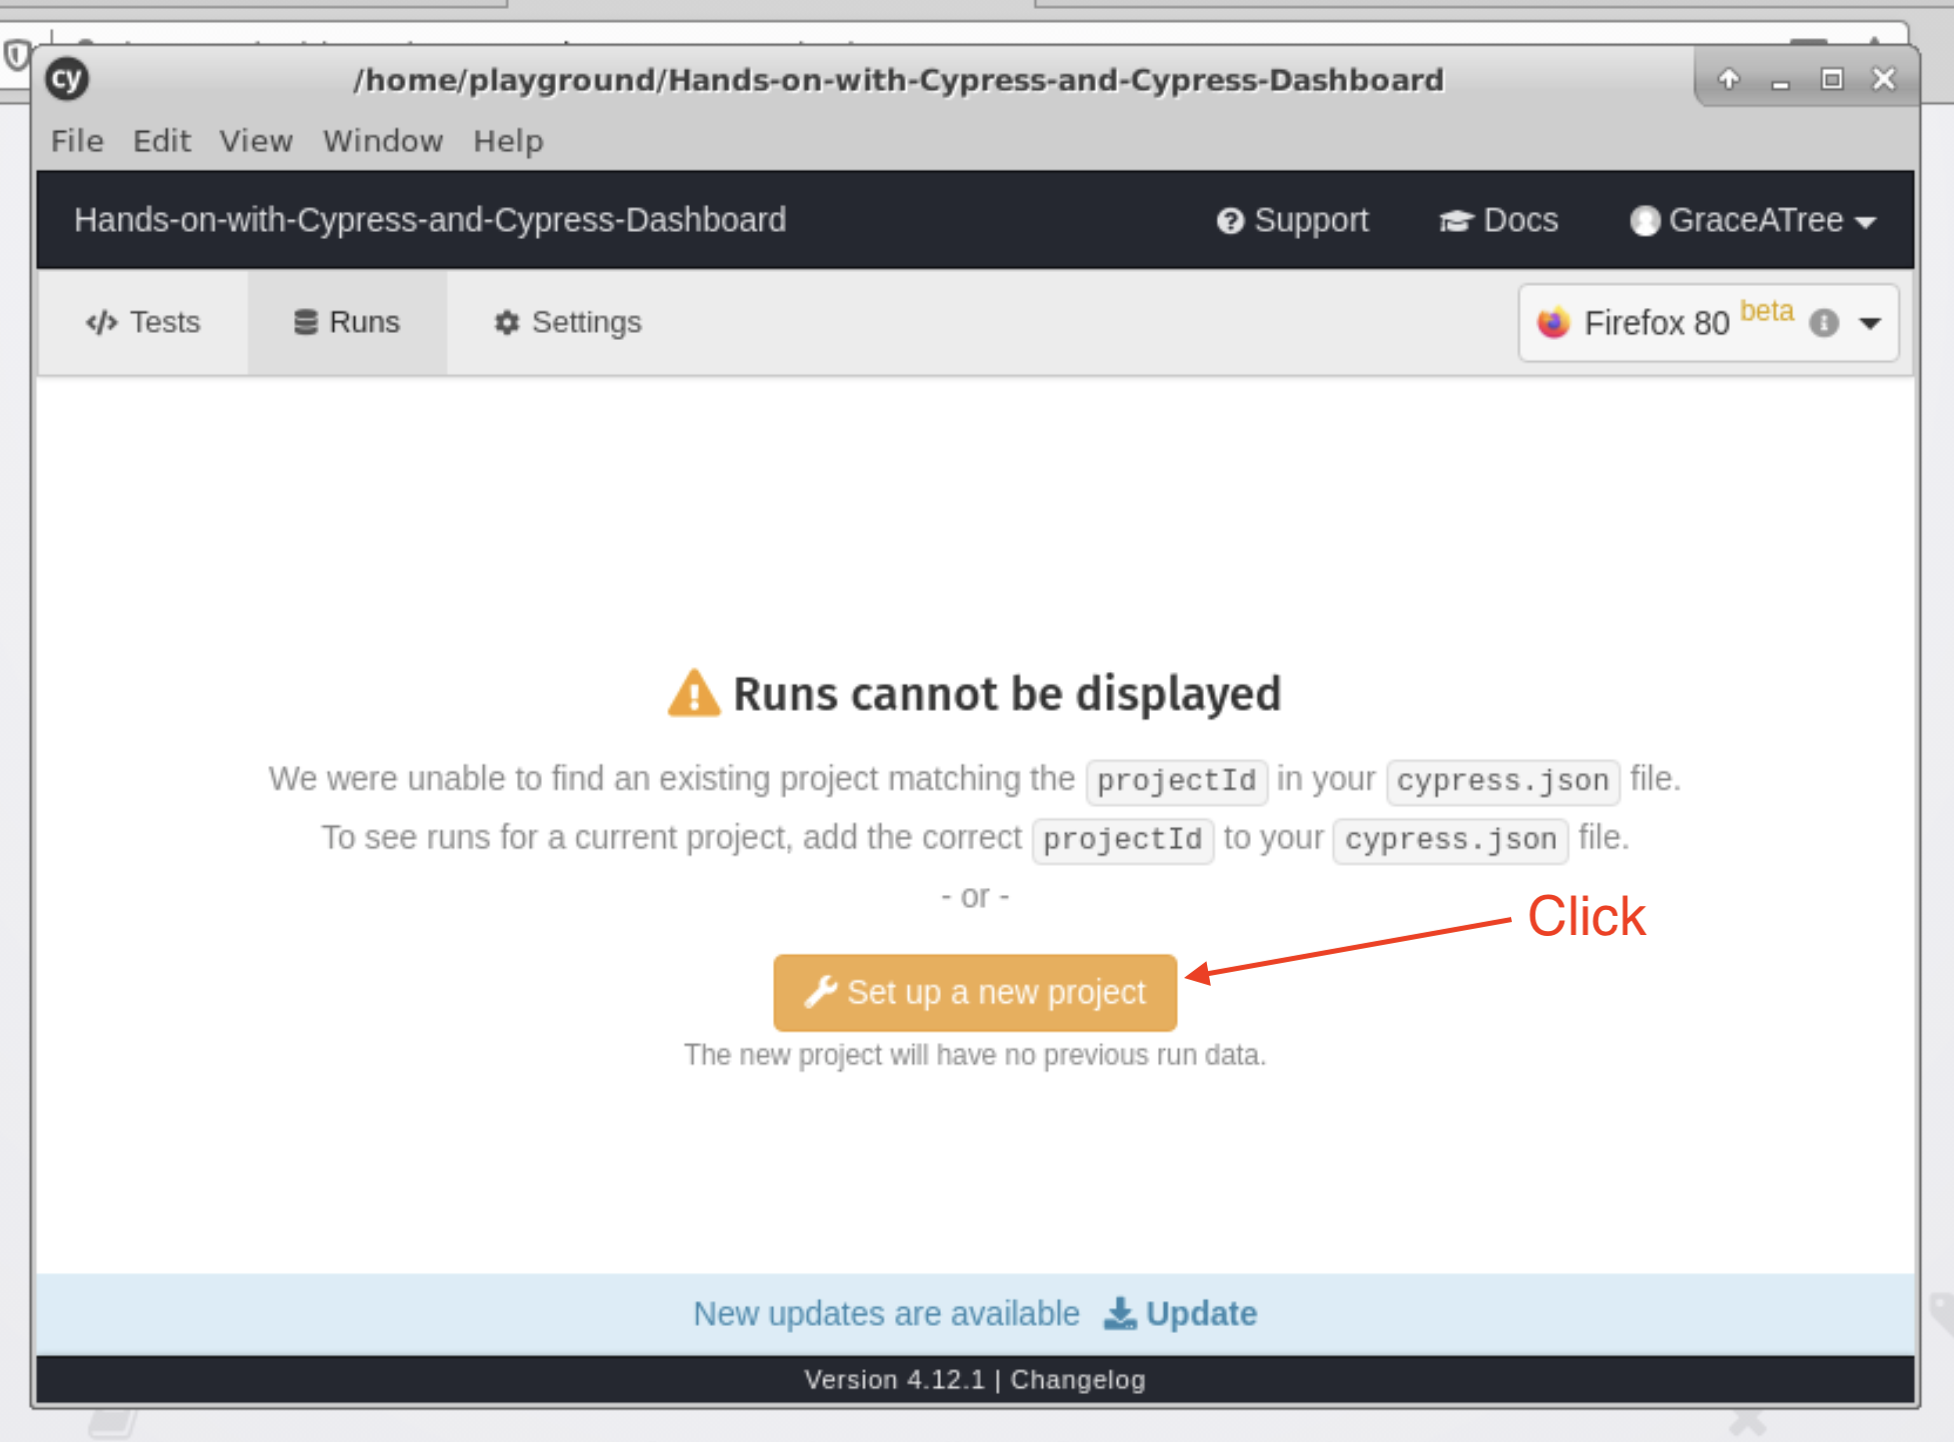Open the Help menu
This screenshot has height=1442, width=1954.
tap(508, 141)
